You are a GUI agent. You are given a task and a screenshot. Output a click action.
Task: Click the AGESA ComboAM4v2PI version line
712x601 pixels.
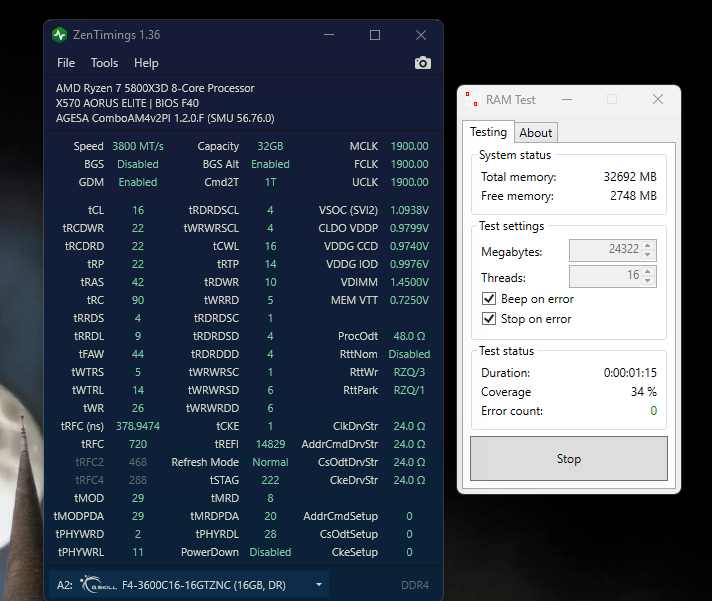pyautogui.click(x=165, y=118)
